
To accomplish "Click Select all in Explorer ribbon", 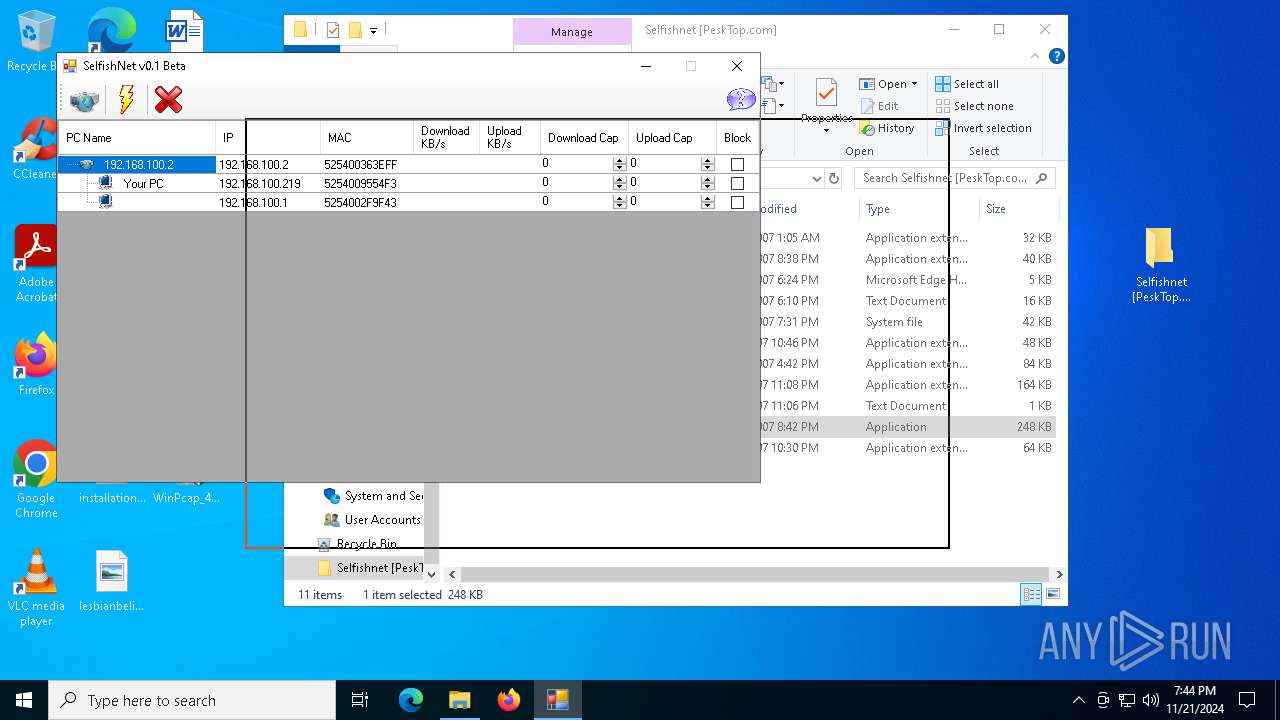I will 967,84.
